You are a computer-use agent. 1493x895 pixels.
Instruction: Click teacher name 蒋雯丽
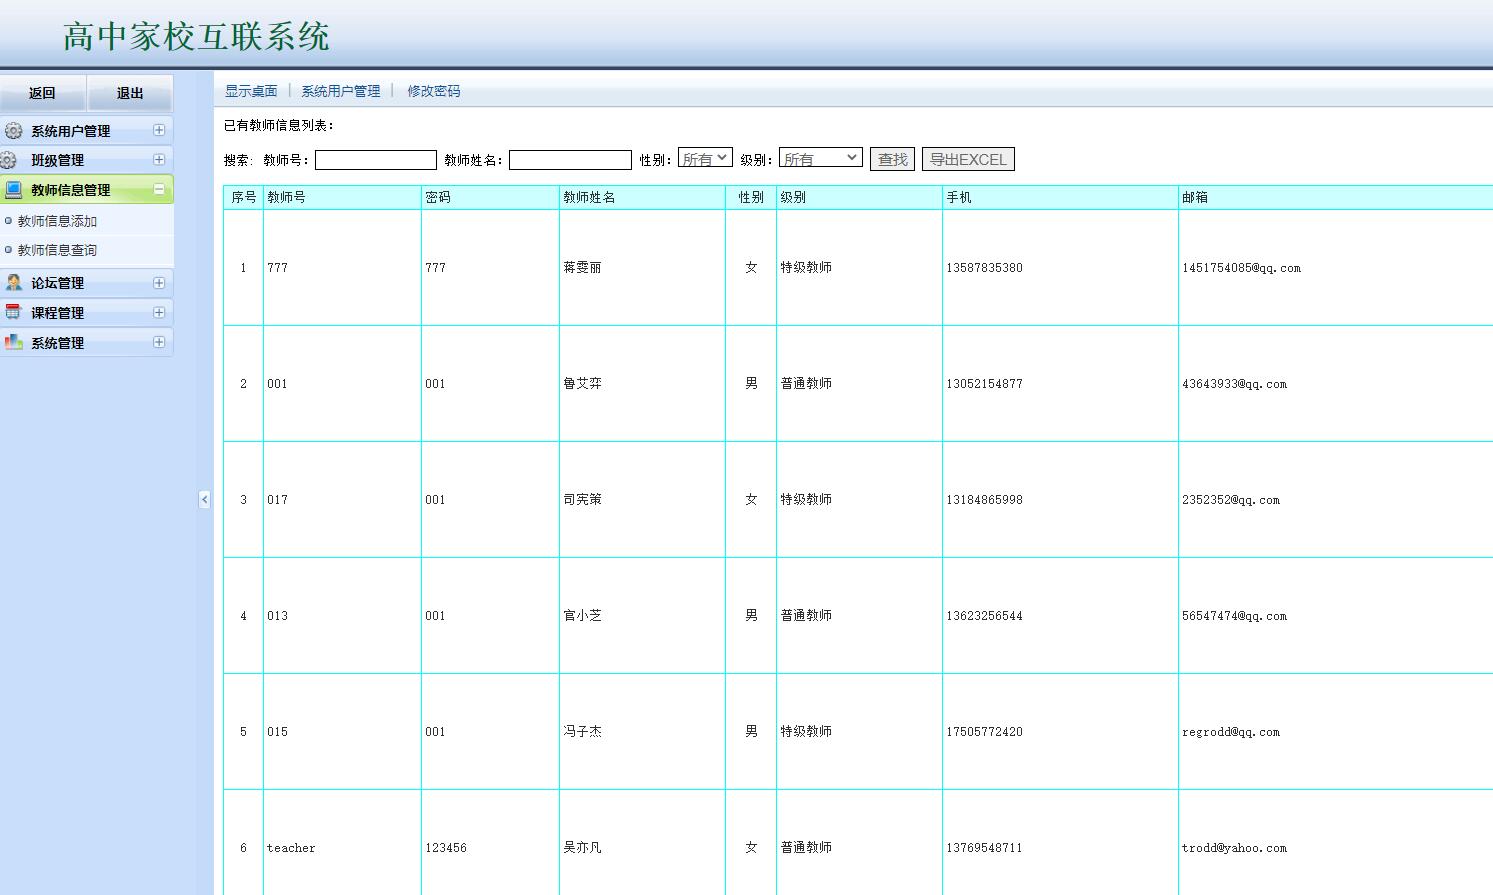point(583,268)
